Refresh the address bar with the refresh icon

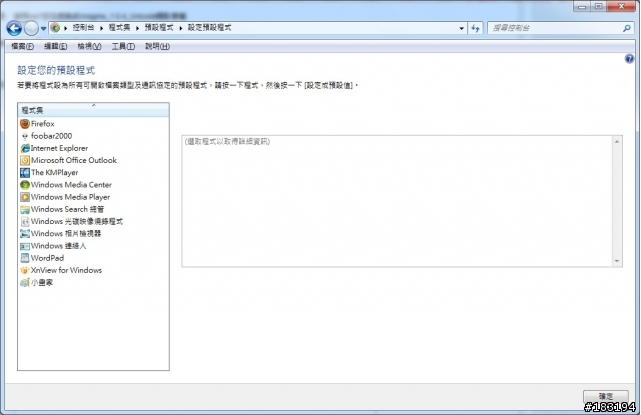[475, 28]
